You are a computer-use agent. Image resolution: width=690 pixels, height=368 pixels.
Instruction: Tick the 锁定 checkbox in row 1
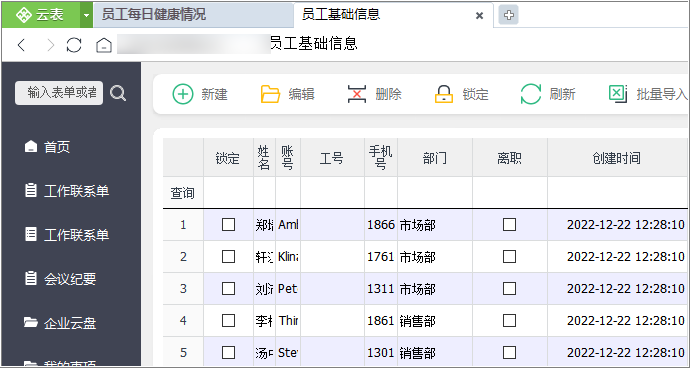click(228, 224)
